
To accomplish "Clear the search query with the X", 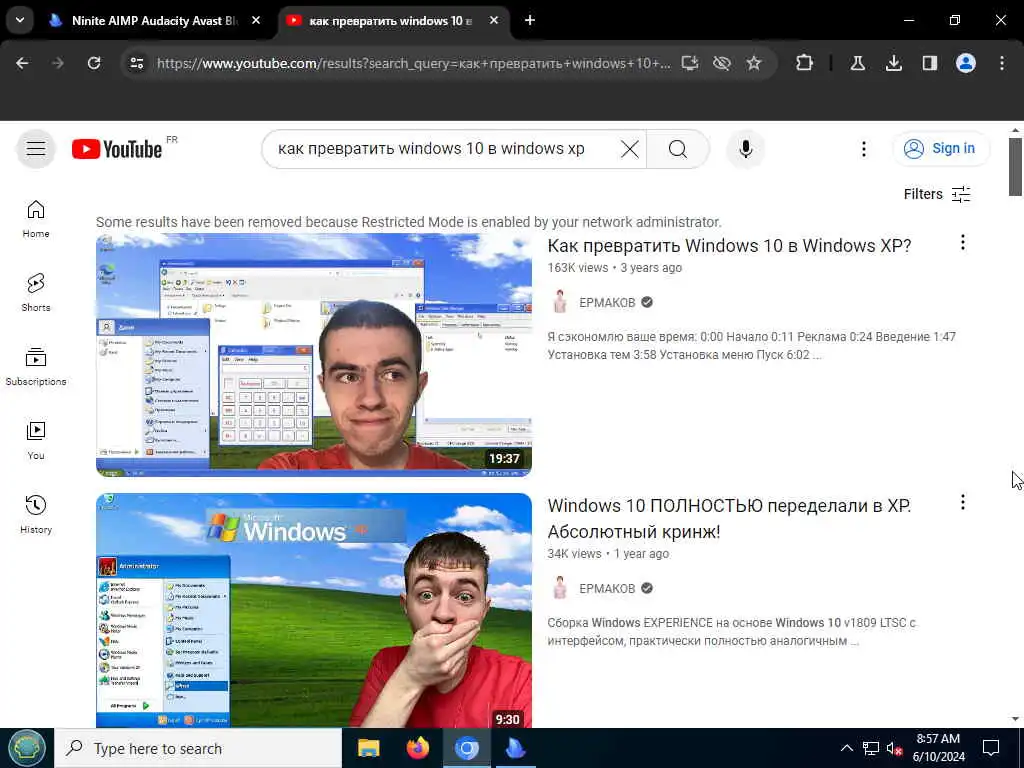I will click(x=630, y=149).
